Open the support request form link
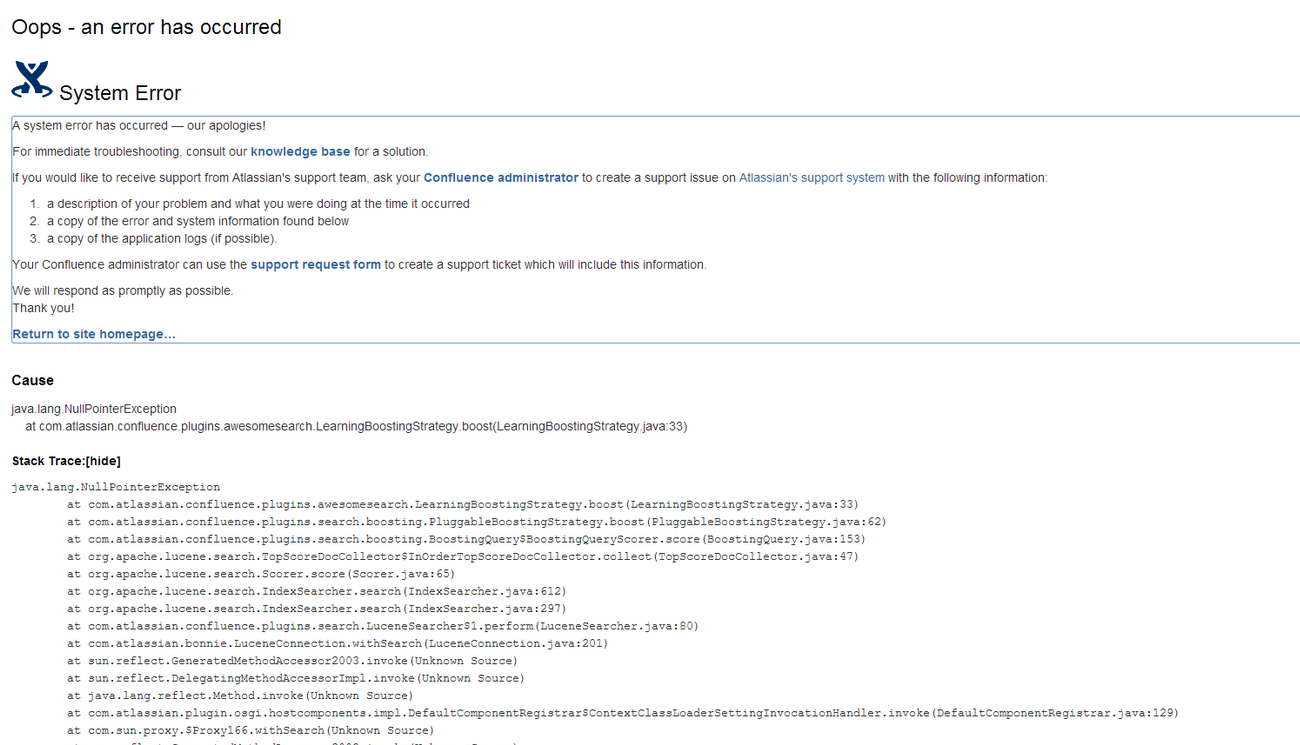Image resolution: width=1300 pixels, height=745 pixels. click(x=315, y=265)
